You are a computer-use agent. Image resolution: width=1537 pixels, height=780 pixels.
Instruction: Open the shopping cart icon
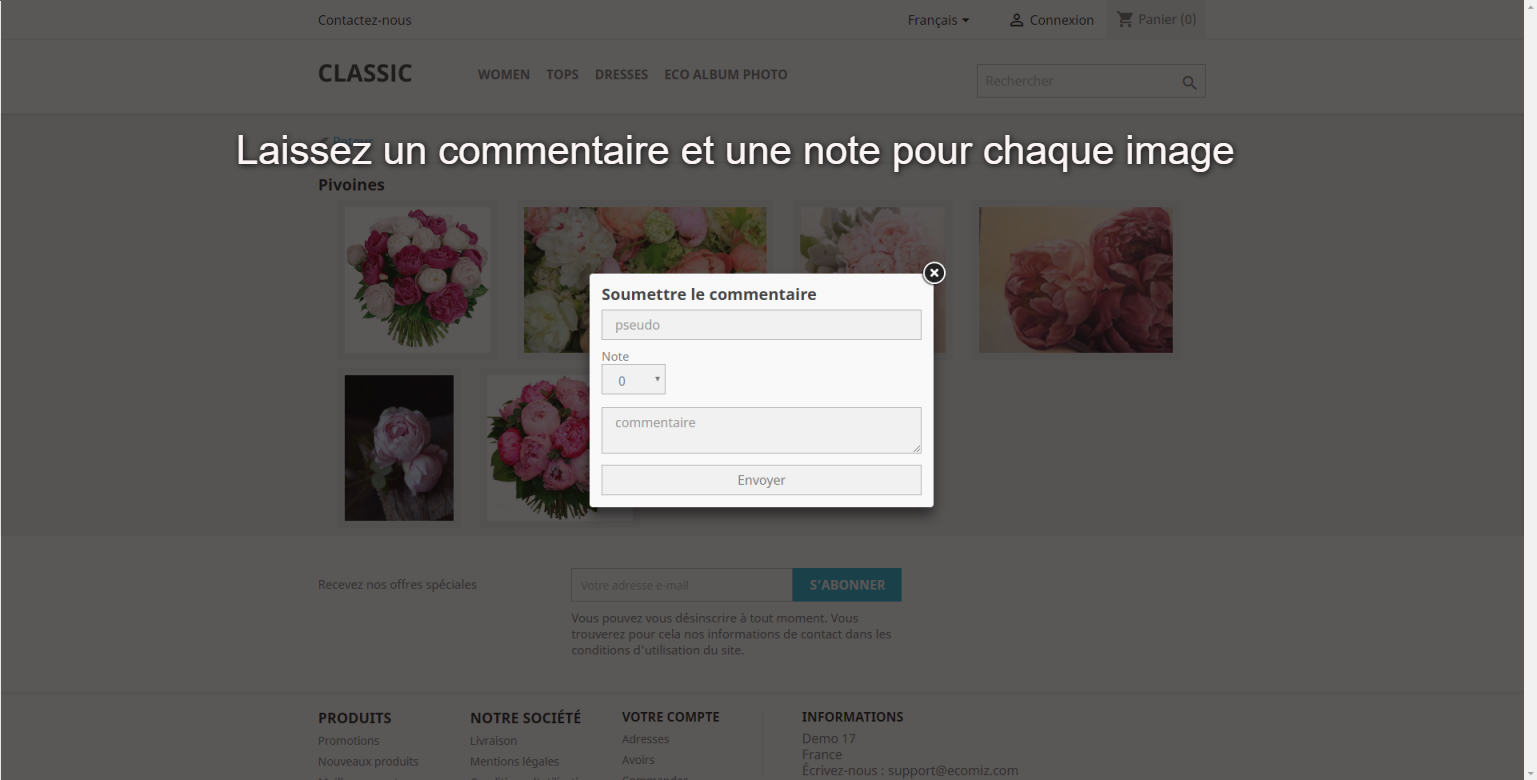pyautogui.click(x=1125, y=19)
